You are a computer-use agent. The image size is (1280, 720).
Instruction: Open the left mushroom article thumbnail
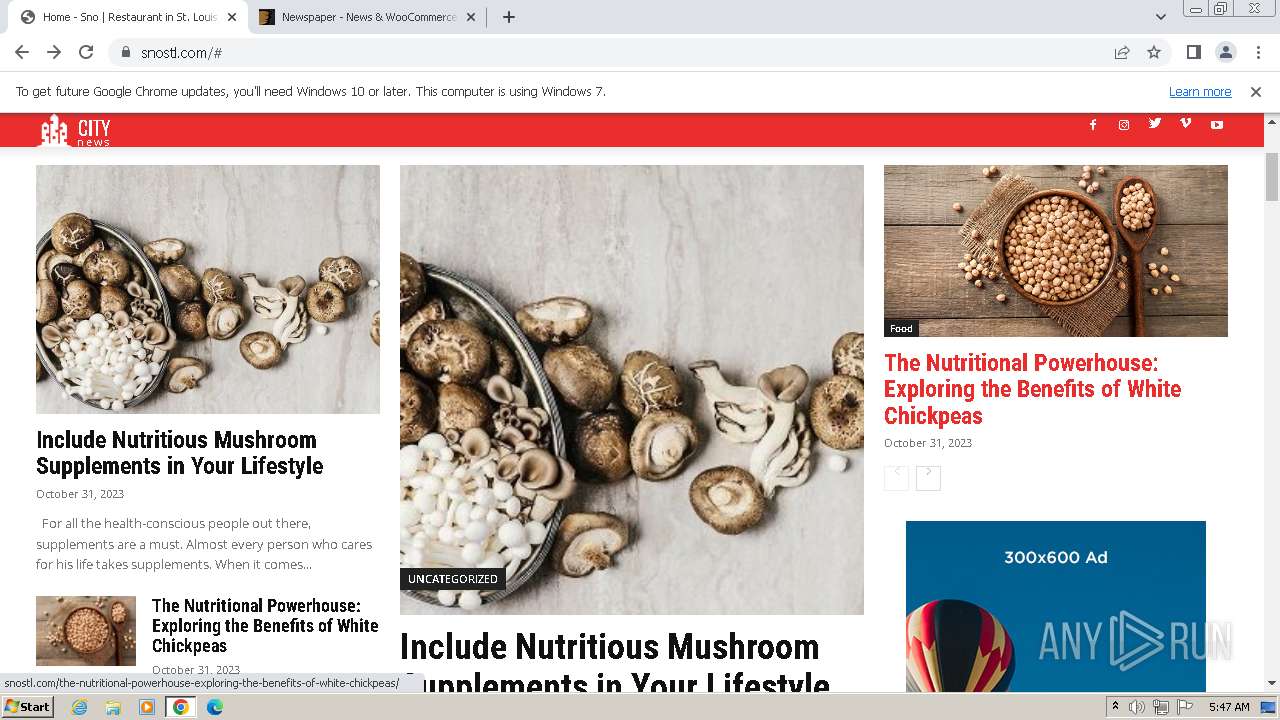[x=208, y=289]
